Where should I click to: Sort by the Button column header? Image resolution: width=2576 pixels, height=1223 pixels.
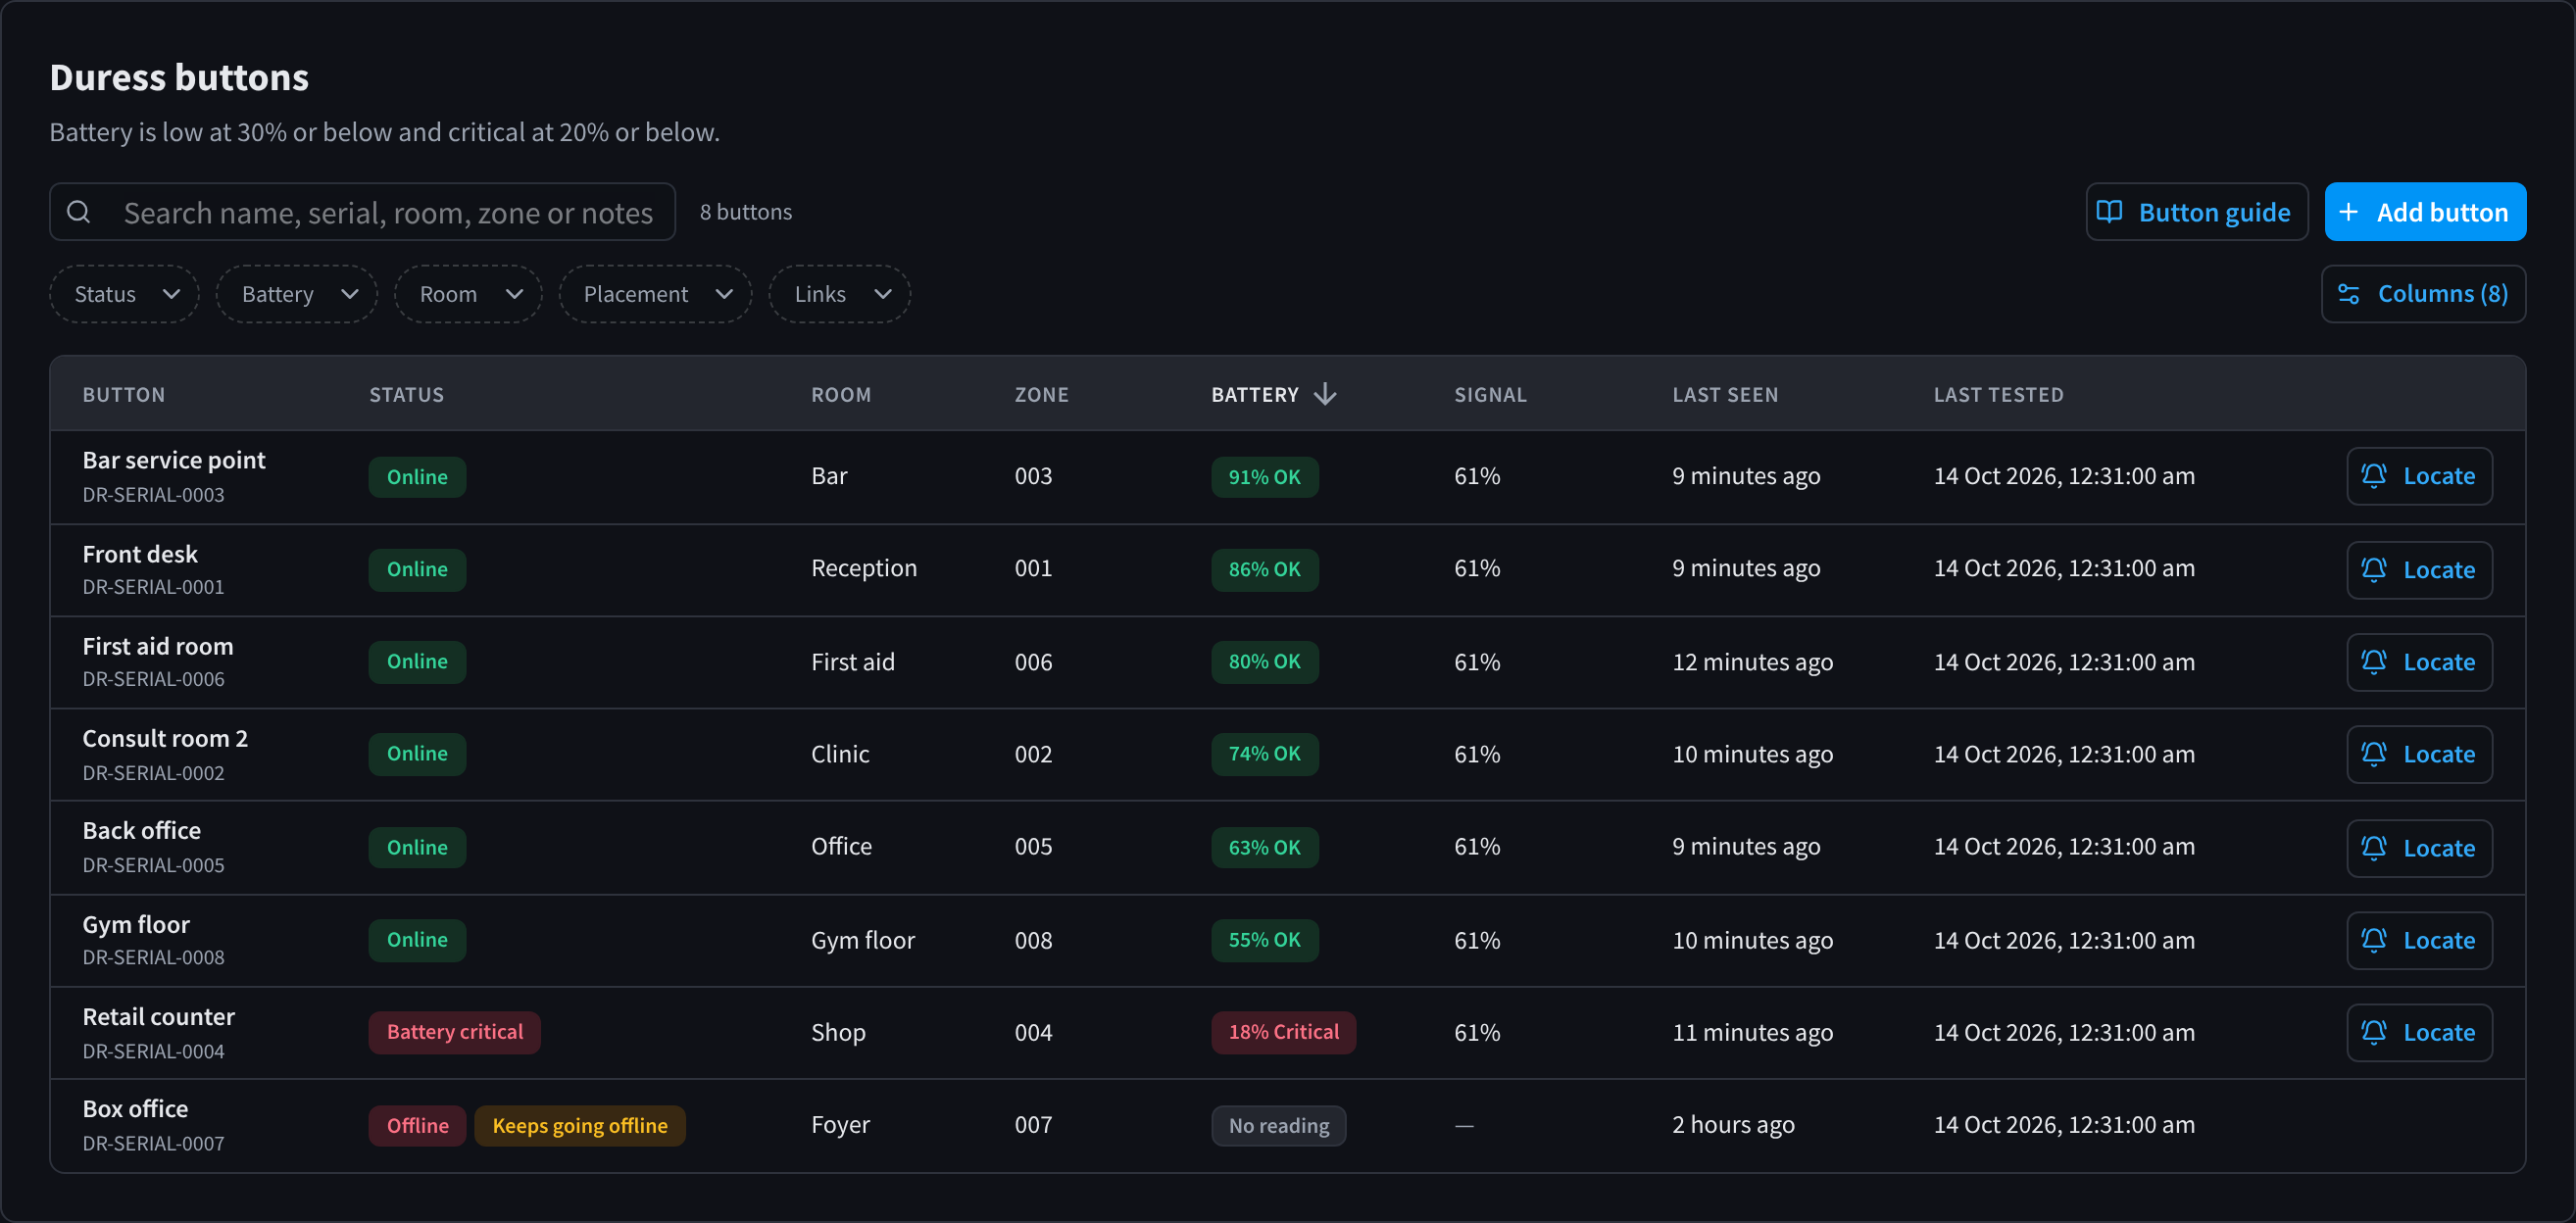click(x=124, y=395)
